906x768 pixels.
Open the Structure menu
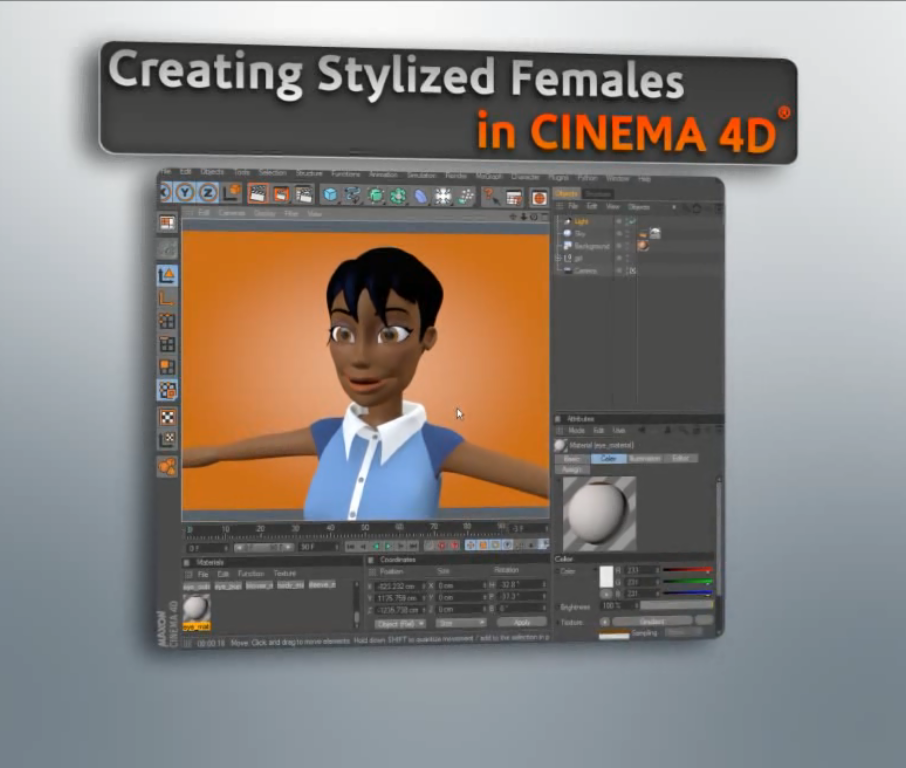click(x=309, y=173)
